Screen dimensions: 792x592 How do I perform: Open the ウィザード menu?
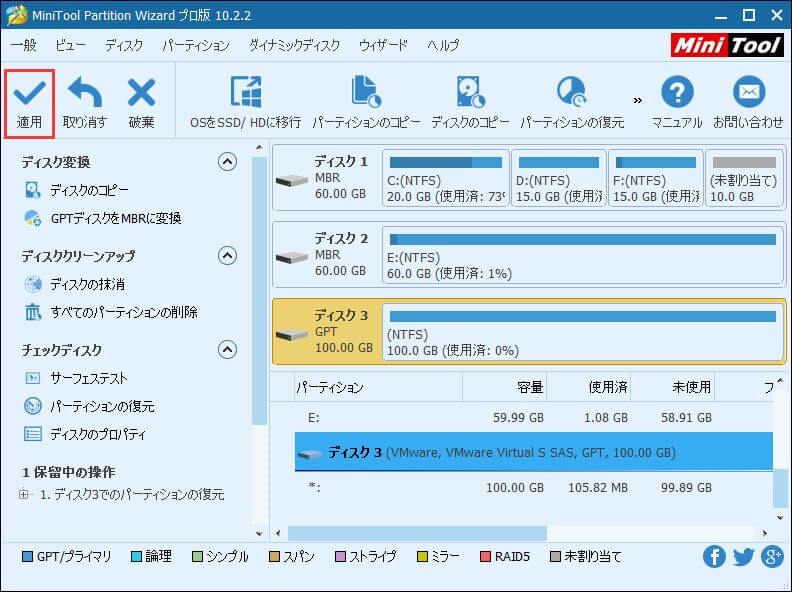coord(383,45)
